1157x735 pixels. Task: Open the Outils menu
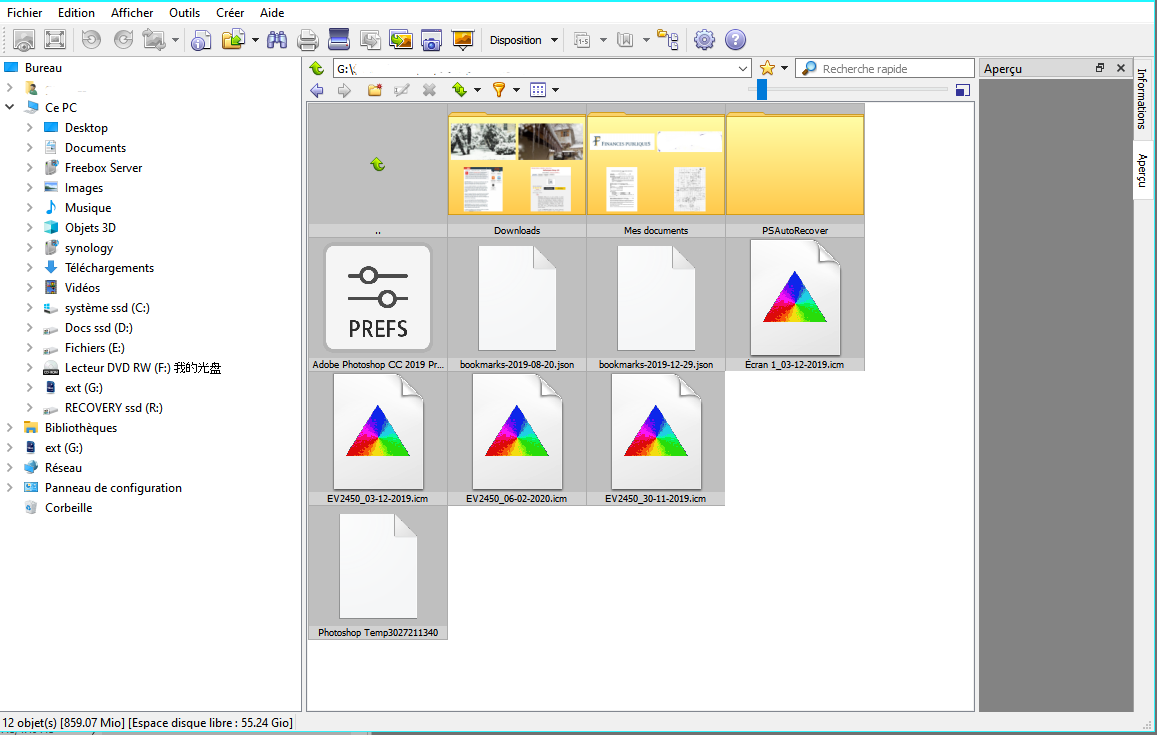(x=184, y=13)
